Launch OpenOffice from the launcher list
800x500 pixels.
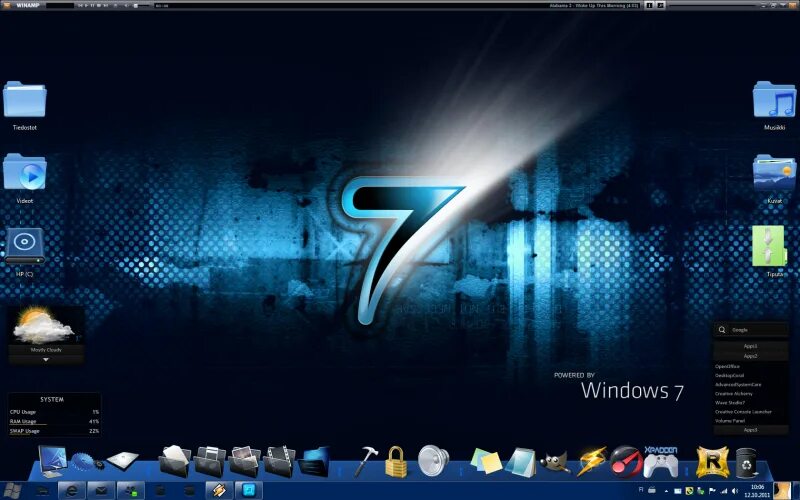(x=727, y=366)
